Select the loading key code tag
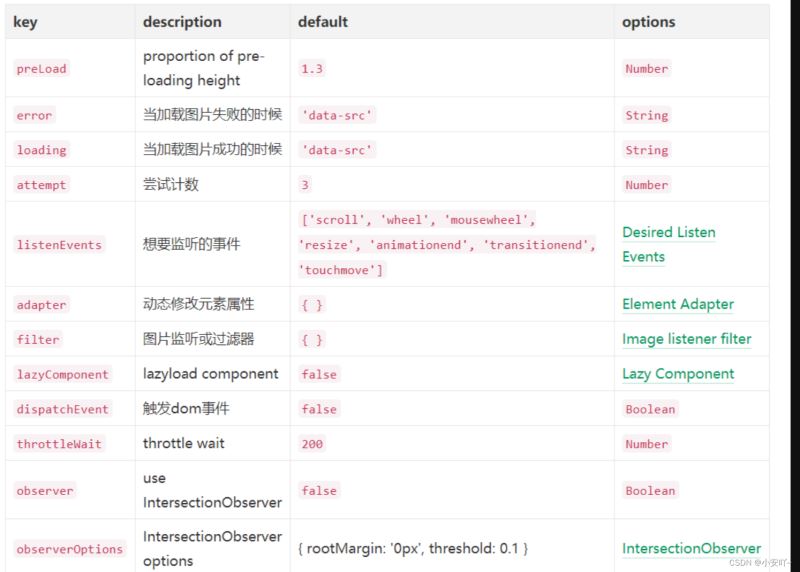The width and height of the screenshot is (800, 572). pyautogui.click(x=41, y=150)
